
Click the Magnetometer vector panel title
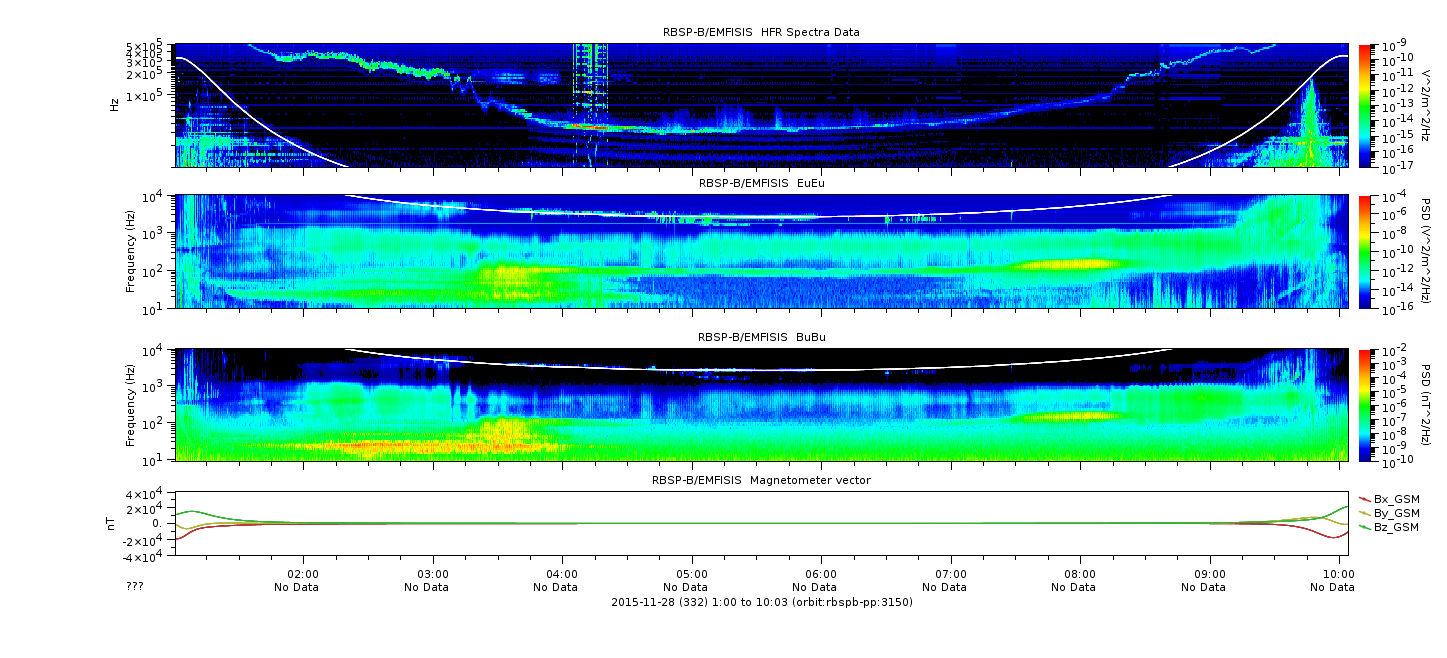click(x=761, y=480)
